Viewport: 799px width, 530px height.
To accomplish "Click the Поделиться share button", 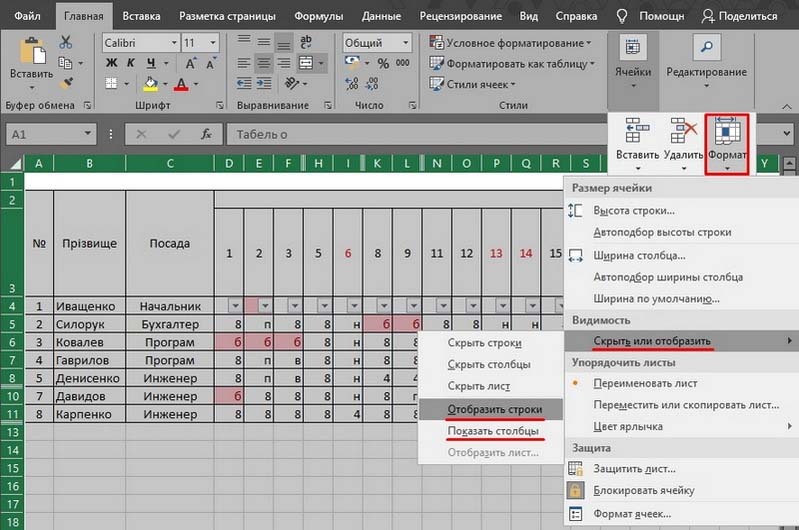I will click(739, 16).
